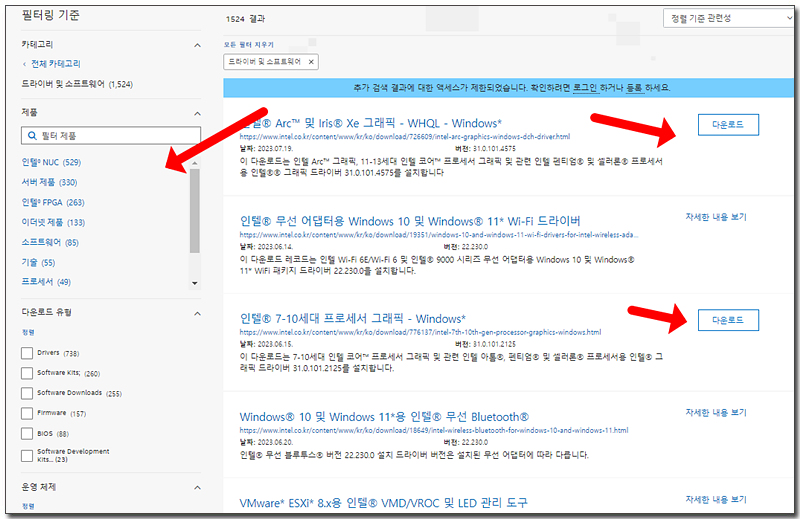
Task: Click the product list scroll-up arrow
Action: coord(194,163)
